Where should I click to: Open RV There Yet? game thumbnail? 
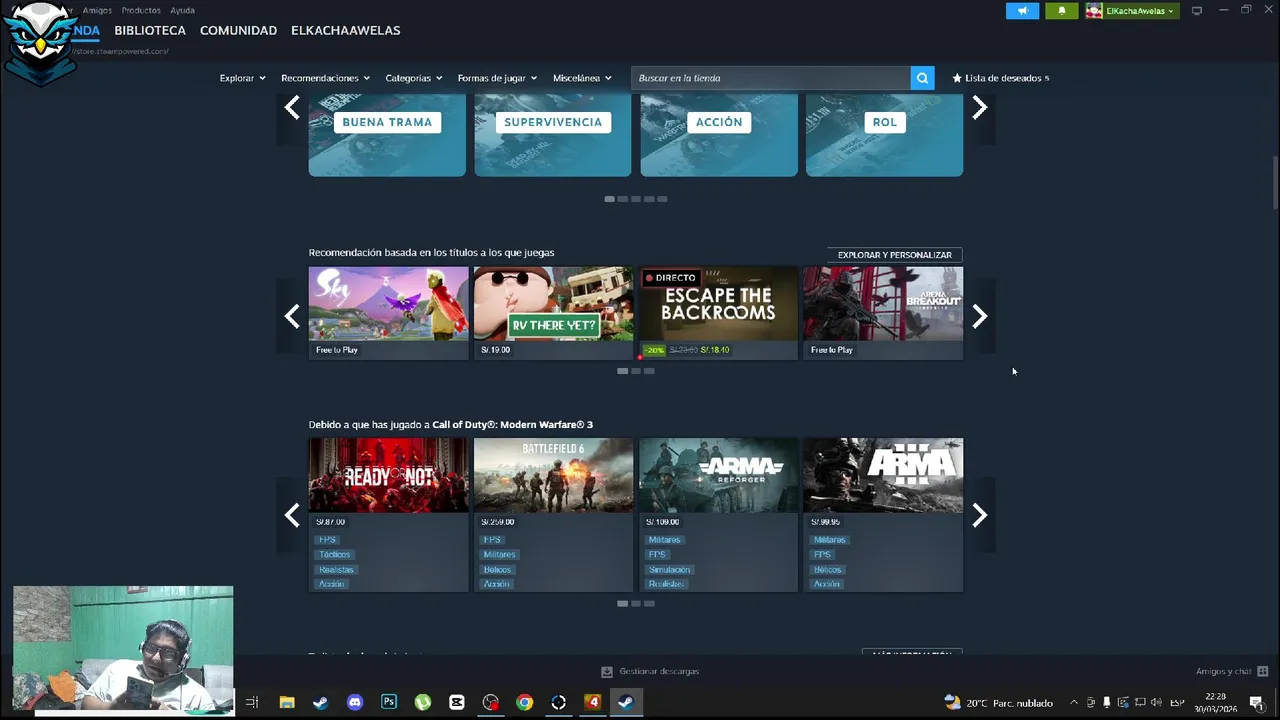(553, 303)
